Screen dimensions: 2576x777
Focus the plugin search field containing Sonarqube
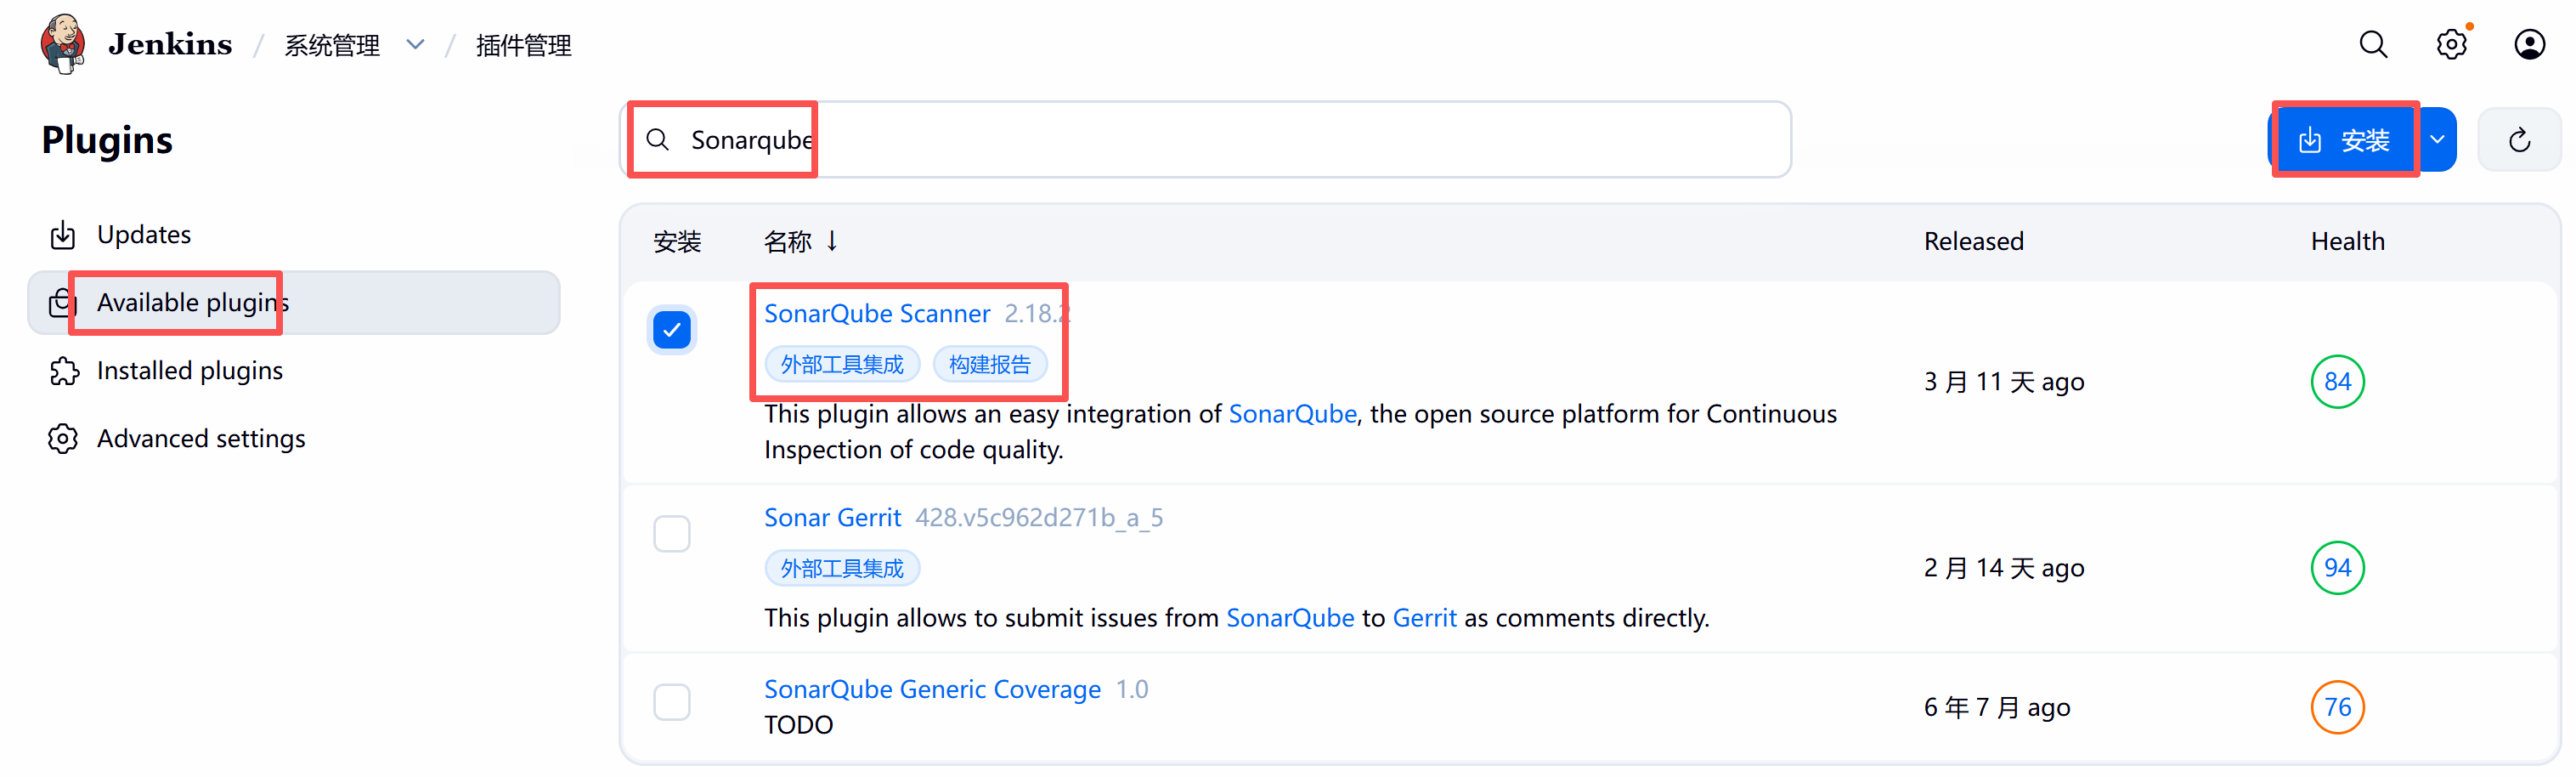(1206, 140)
